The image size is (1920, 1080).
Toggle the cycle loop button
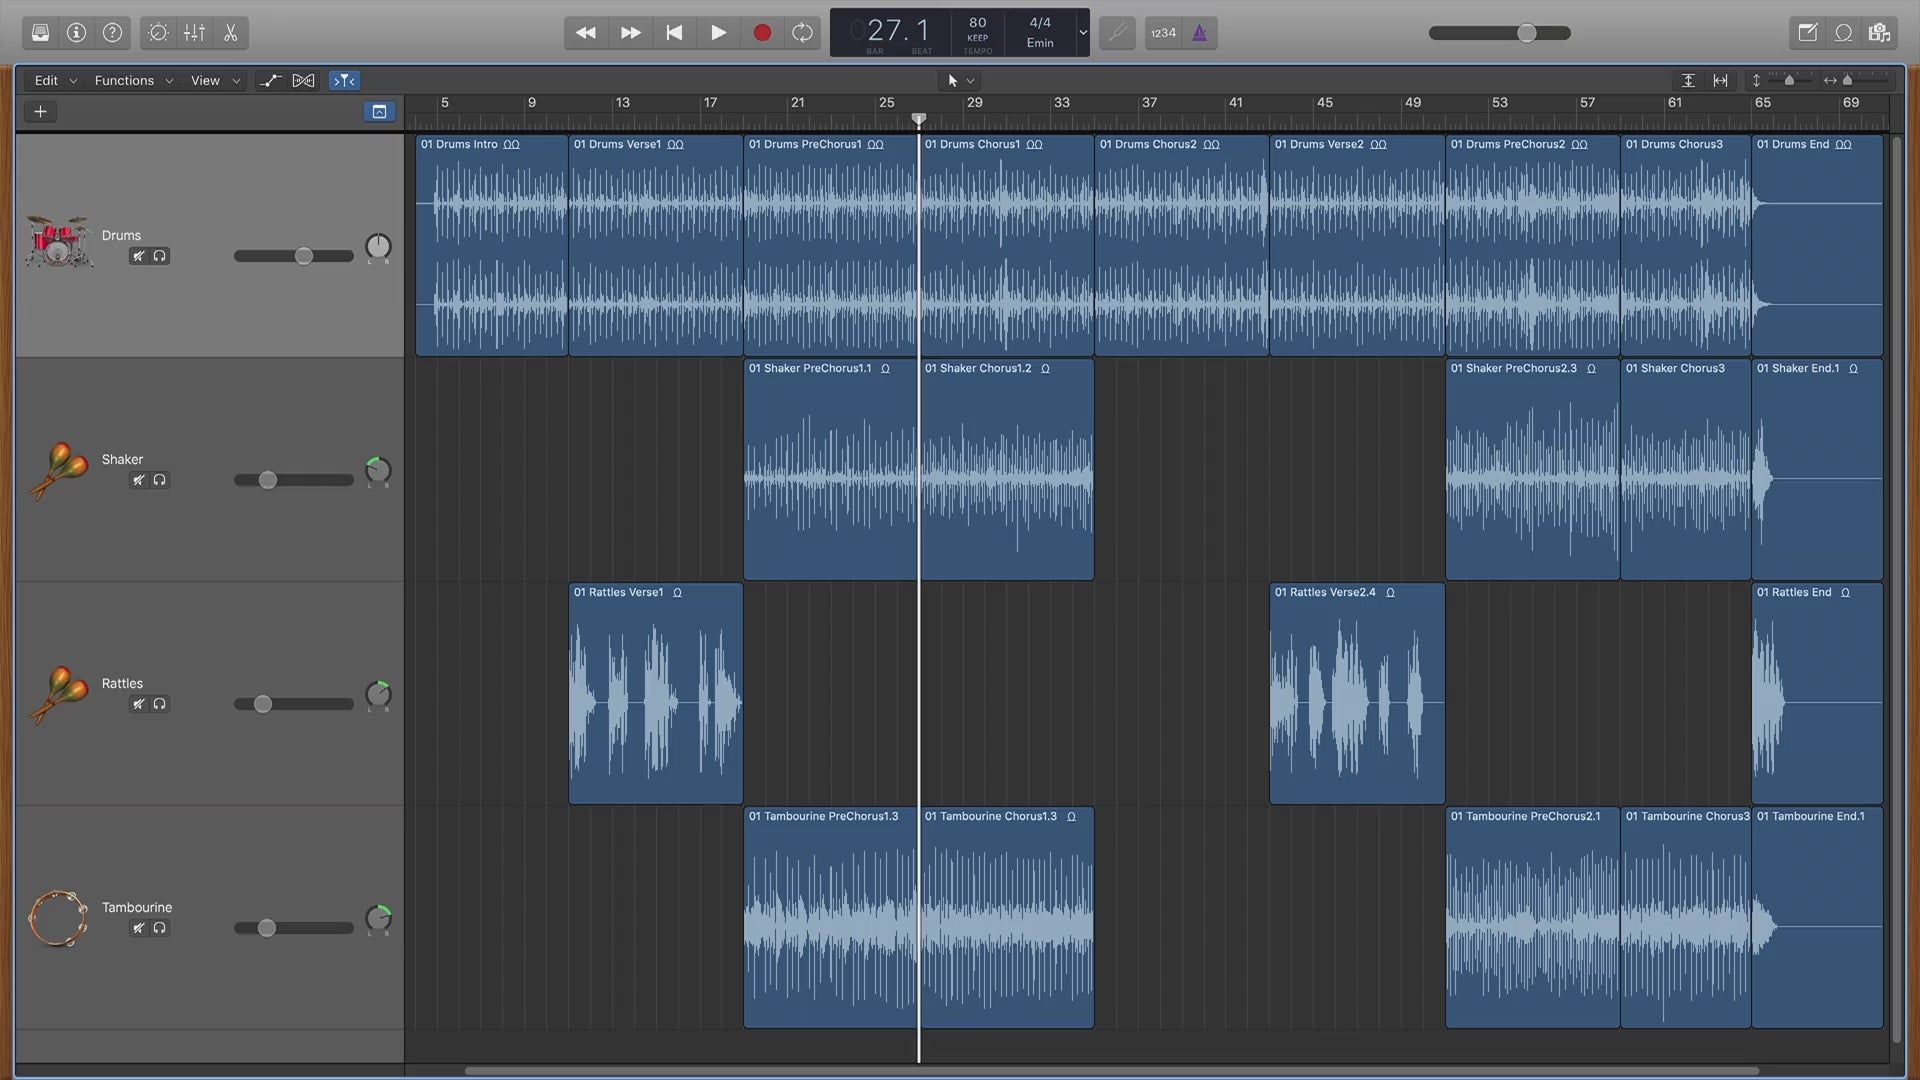tap(802, 33)
